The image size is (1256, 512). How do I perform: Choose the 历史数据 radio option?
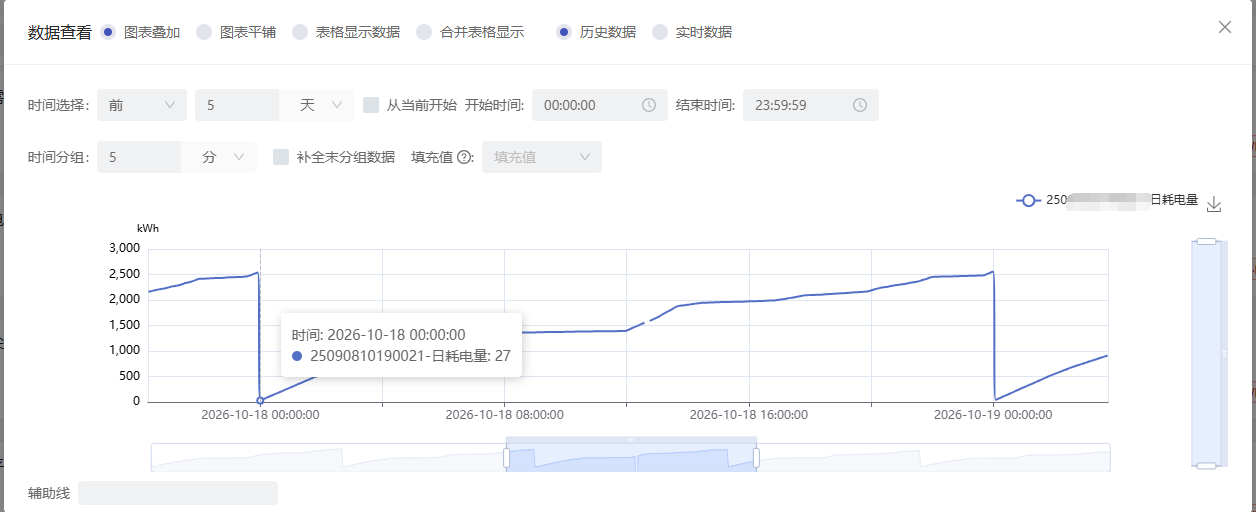coord(564,32)
